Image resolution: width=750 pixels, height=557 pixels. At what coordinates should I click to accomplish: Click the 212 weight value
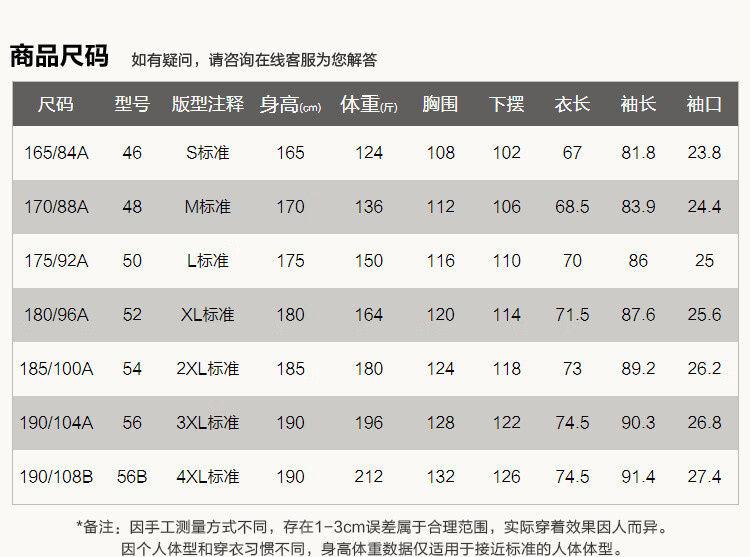tap(368, 477)
